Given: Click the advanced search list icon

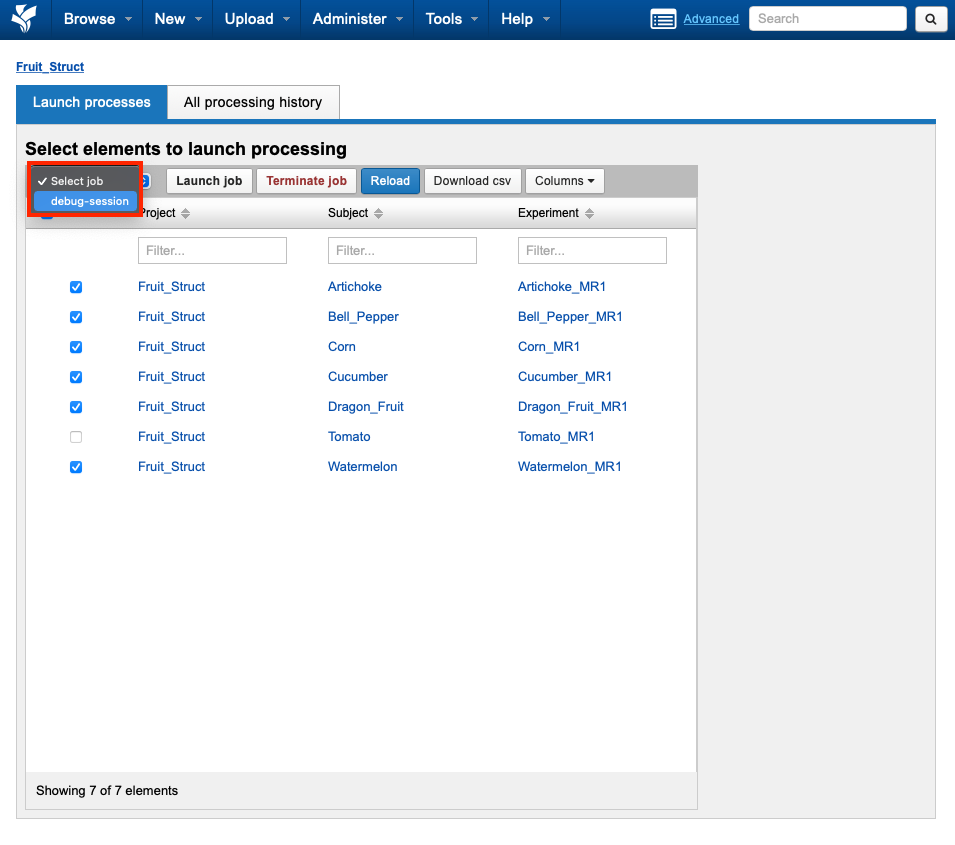Looking at the screenshot, I should click(663, 19).
